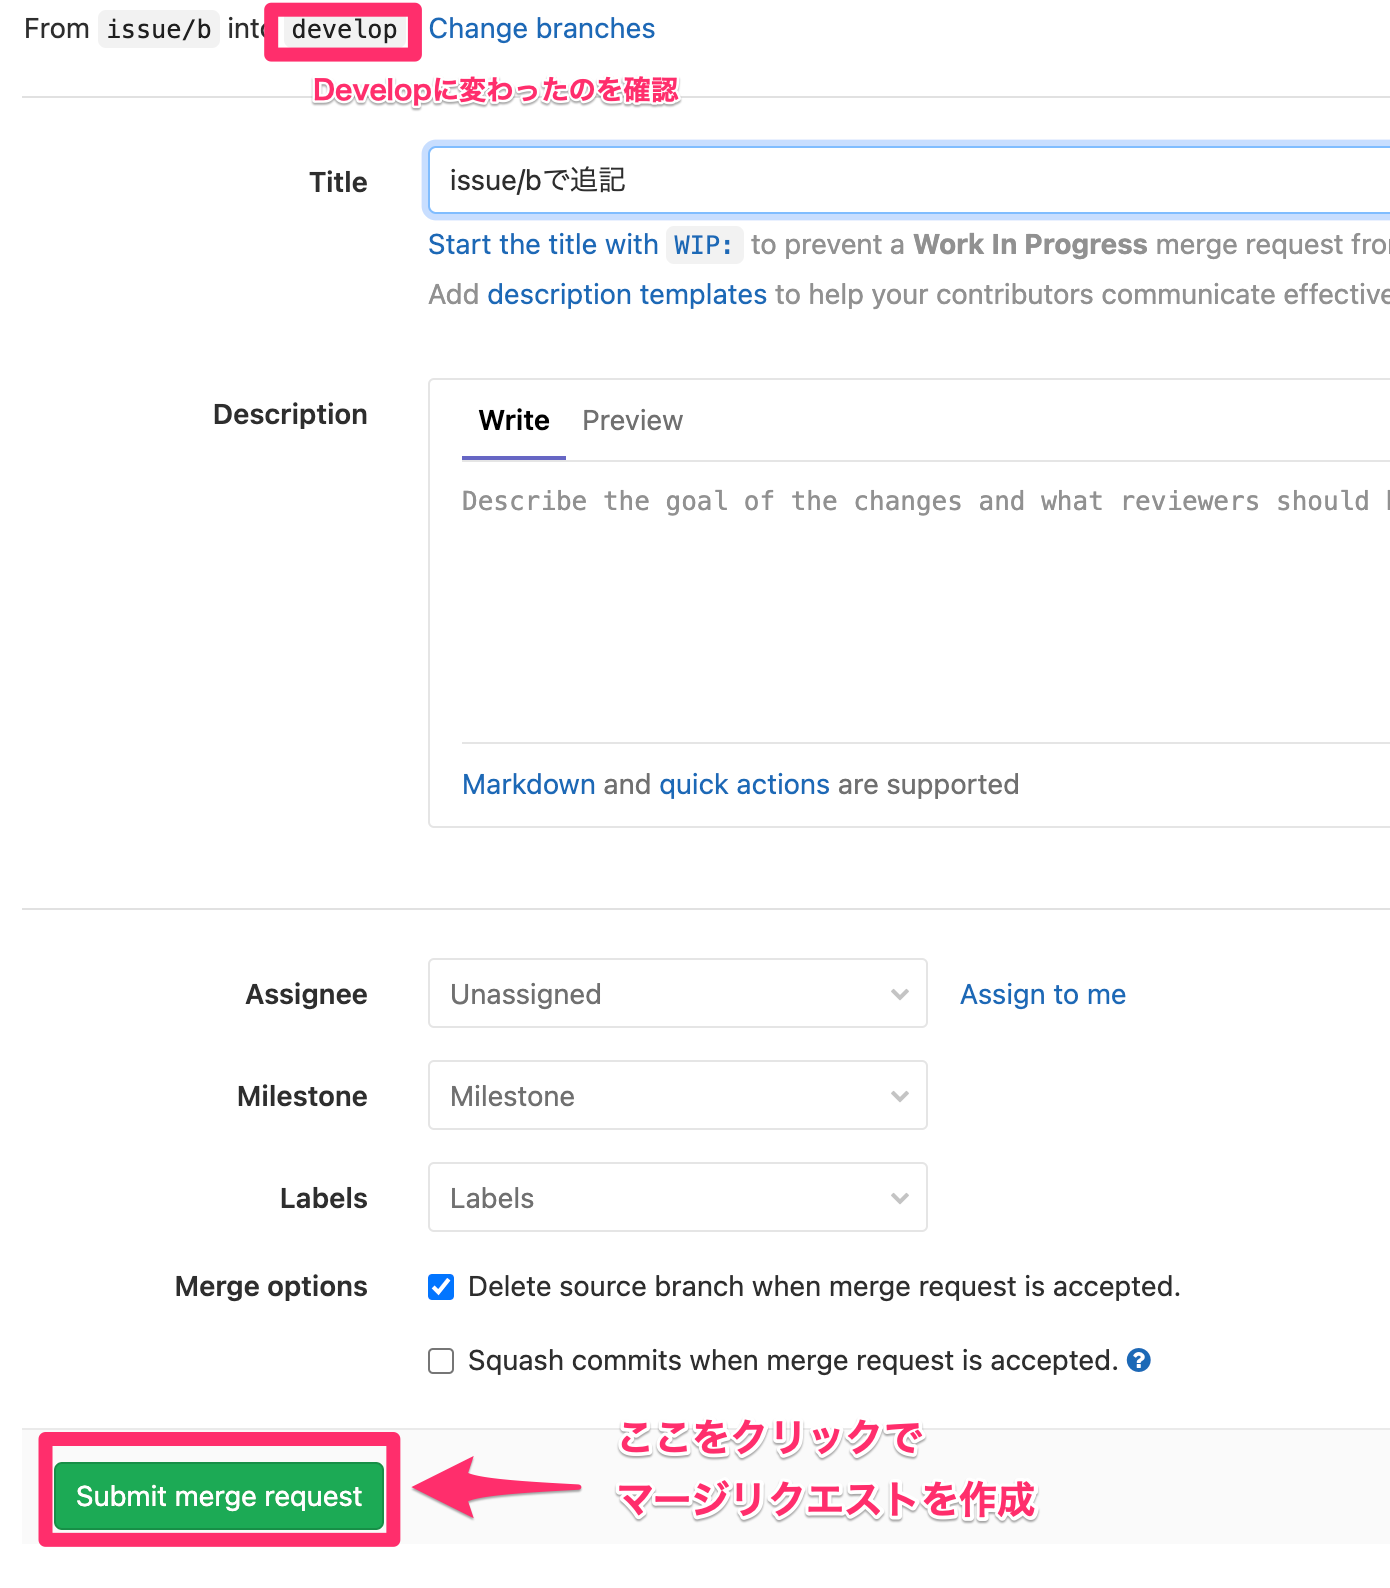
Task: Select the Write tab
Action: 514,421
